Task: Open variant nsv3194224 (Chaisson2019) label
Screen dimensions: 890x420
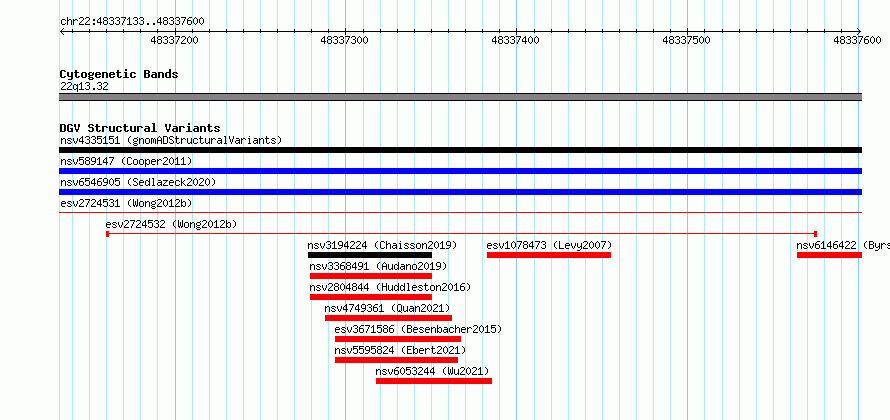Action: tap(382, 245)
